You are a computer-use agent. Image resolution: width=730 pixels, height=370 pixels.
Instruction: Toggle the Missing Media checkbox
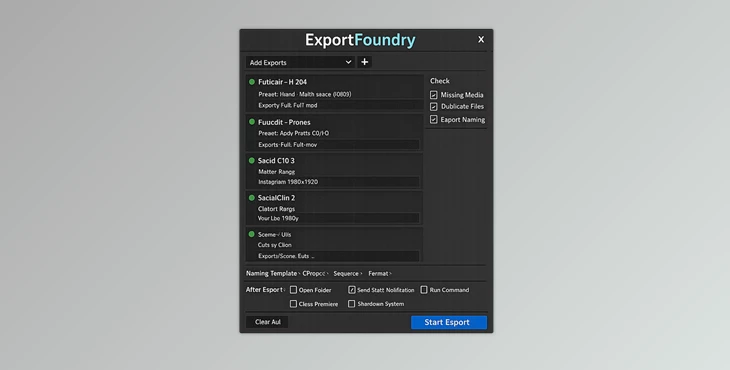click(x=433, y=95)
